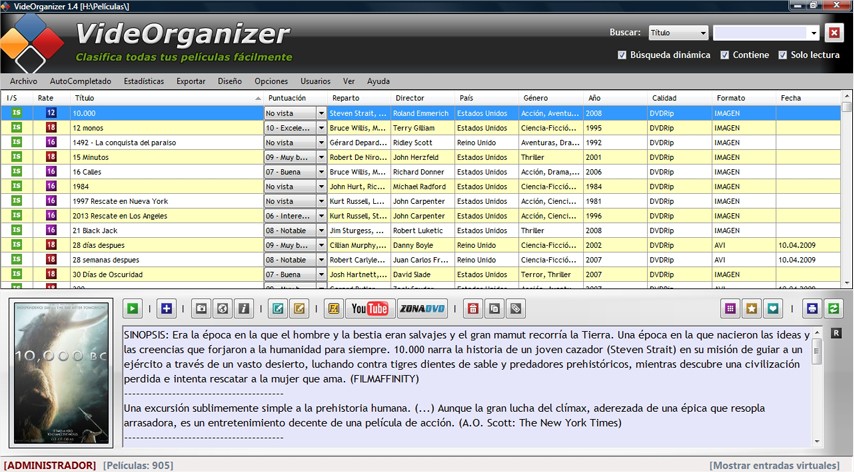854x472 pixels.
Task: Click the teal heart icon
Action: pos(773,309)
